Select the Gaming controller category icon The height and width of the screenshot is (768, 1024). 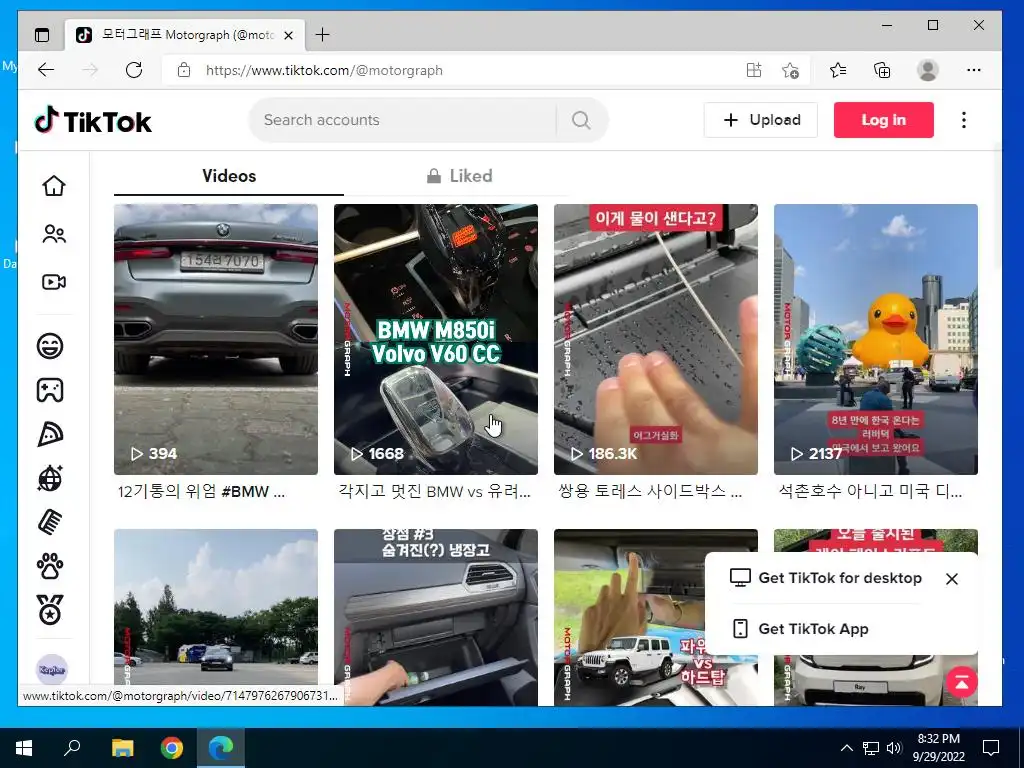tap(50, 390)
